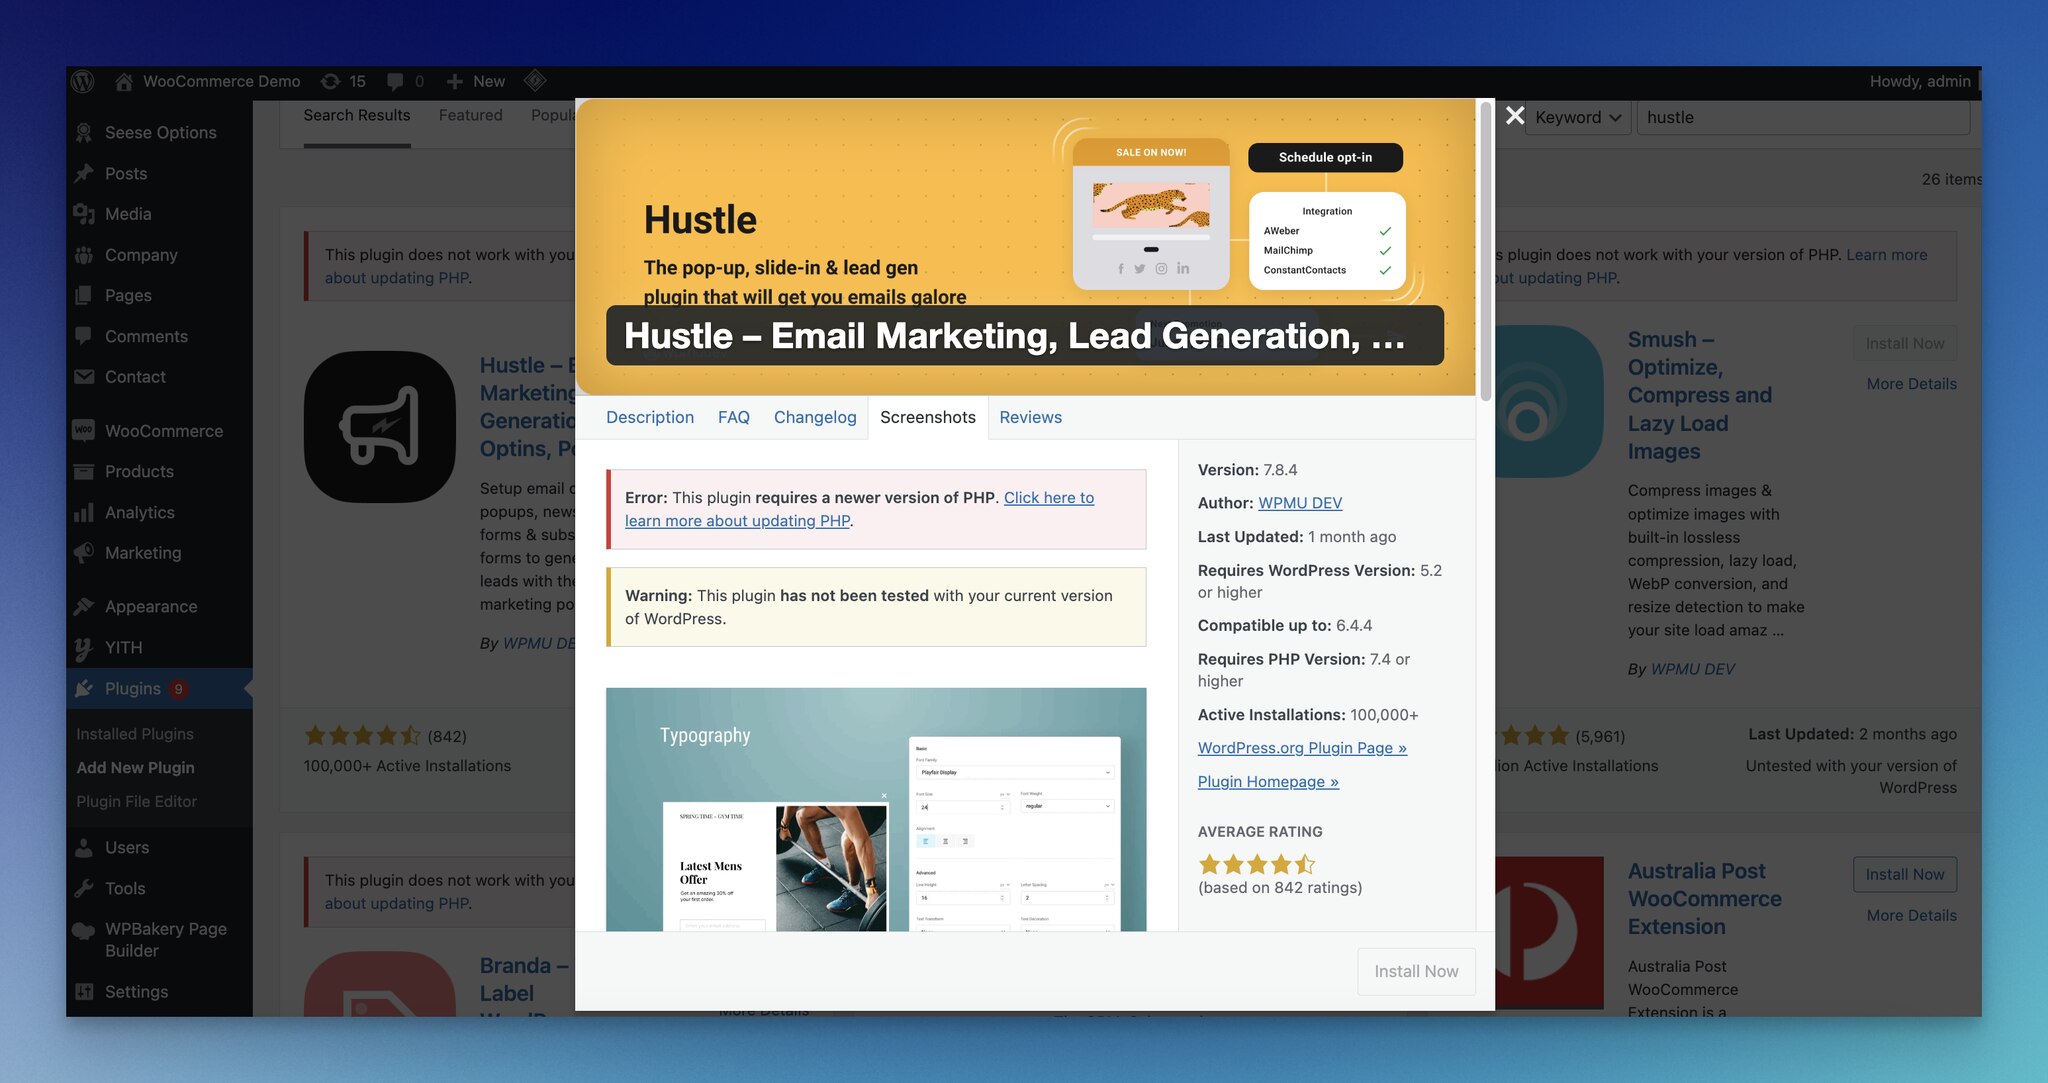Screen dimensions: 2048x1083
Task: Switch to the Featured plugins tab
Action: point(470,115)
